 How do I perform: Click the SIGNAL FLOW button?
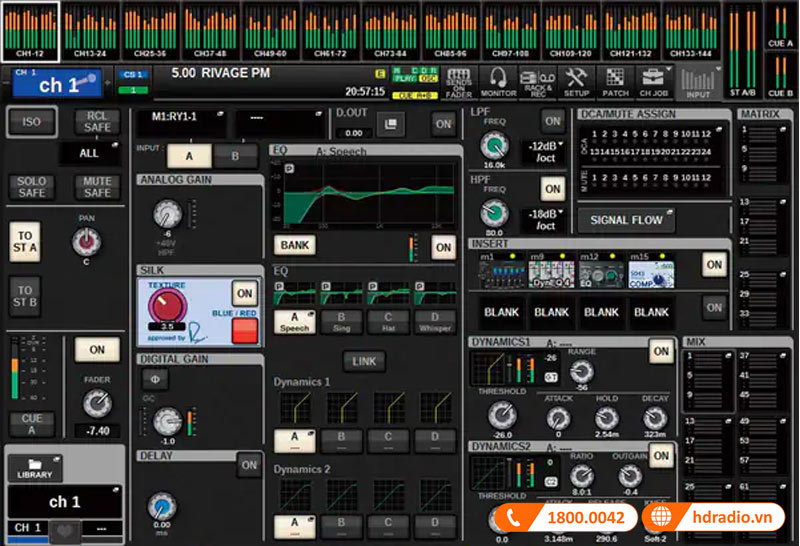click(x=627, y=220)
